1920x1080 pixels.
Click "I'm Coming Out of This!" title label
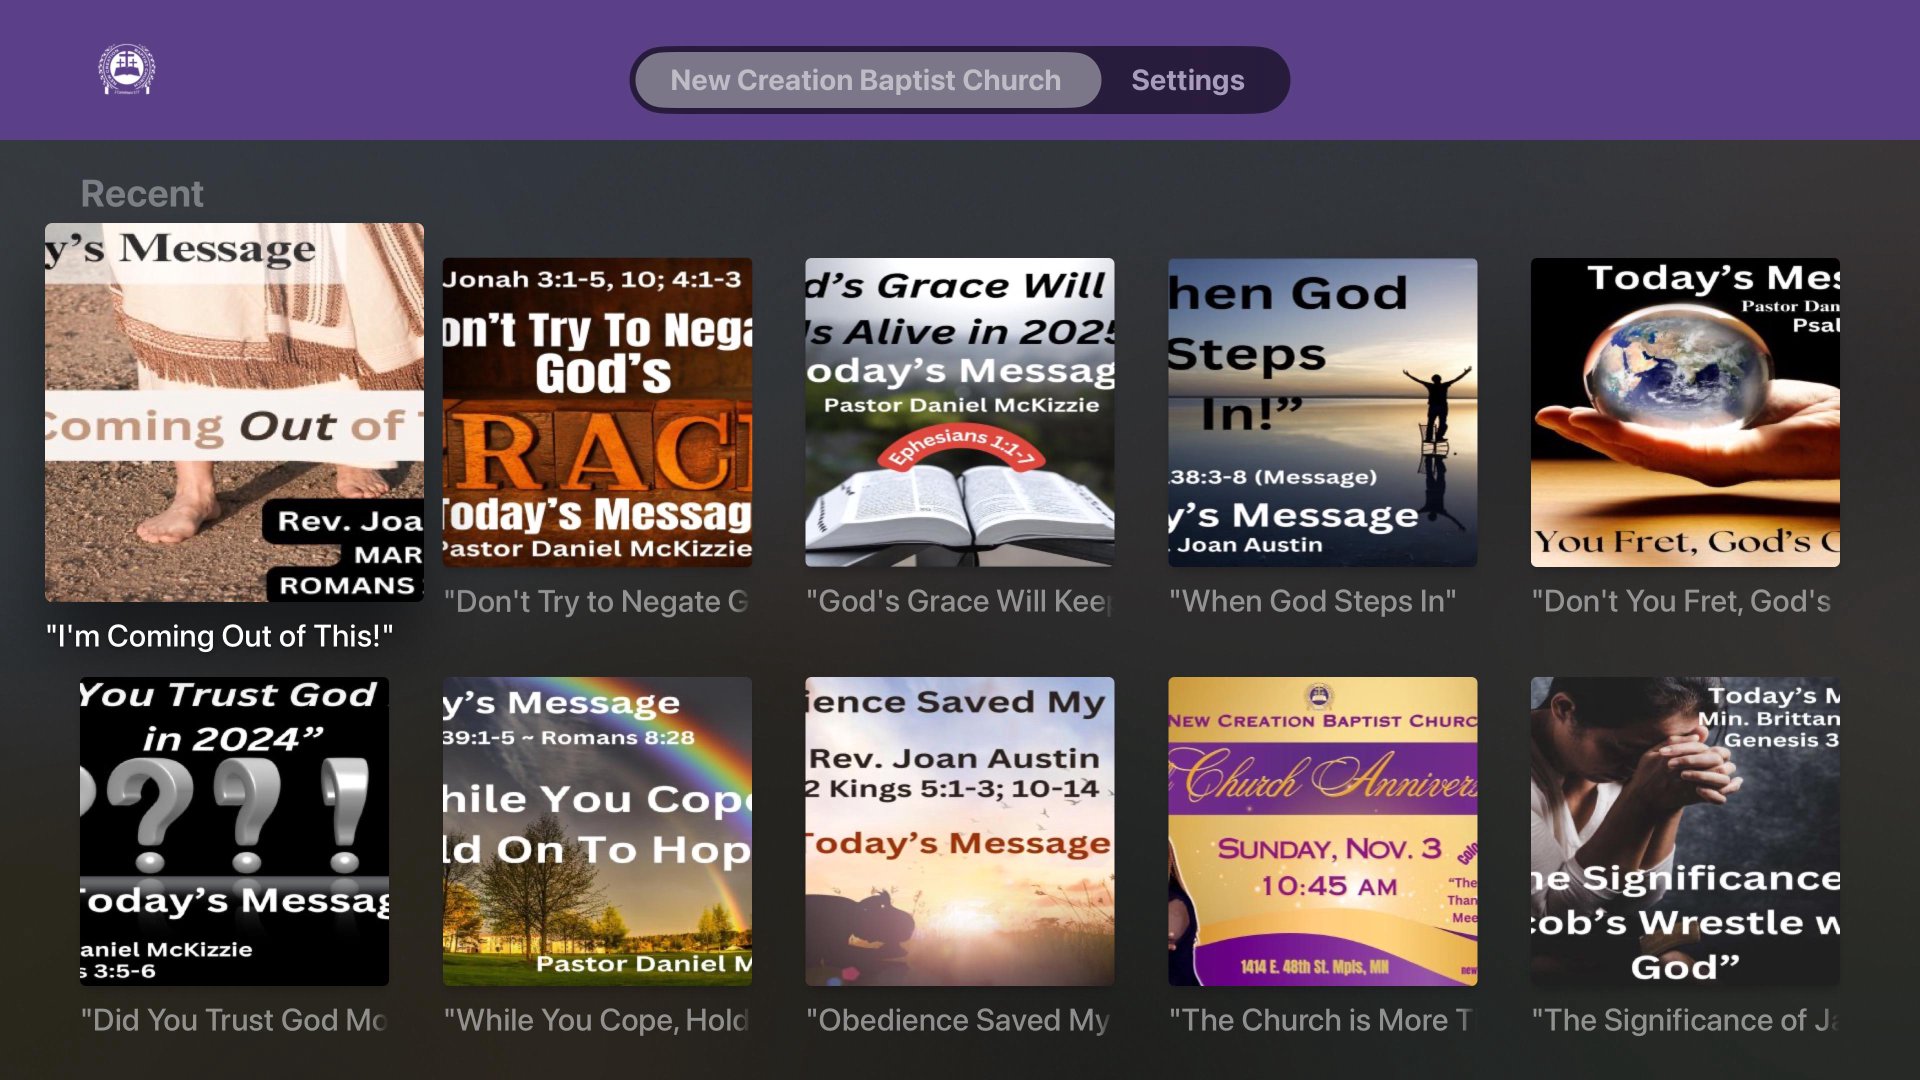coord(219,636)
